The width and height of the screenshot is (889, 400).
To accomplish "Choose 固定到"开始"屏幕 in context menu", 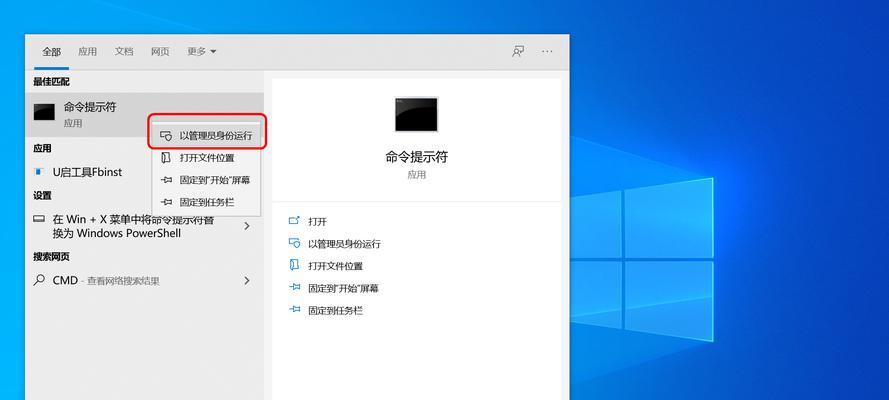I will pos(207,180).
